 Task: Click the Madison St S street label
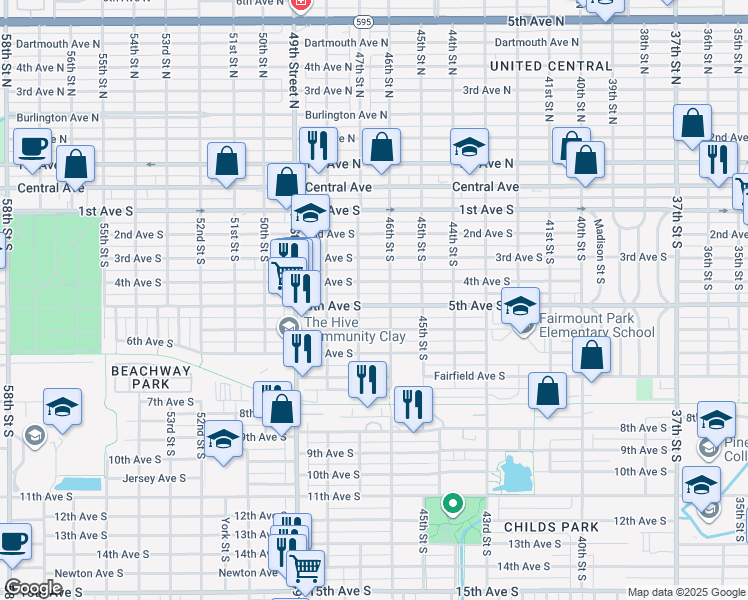pyautogui.click(x=599, y=251)
